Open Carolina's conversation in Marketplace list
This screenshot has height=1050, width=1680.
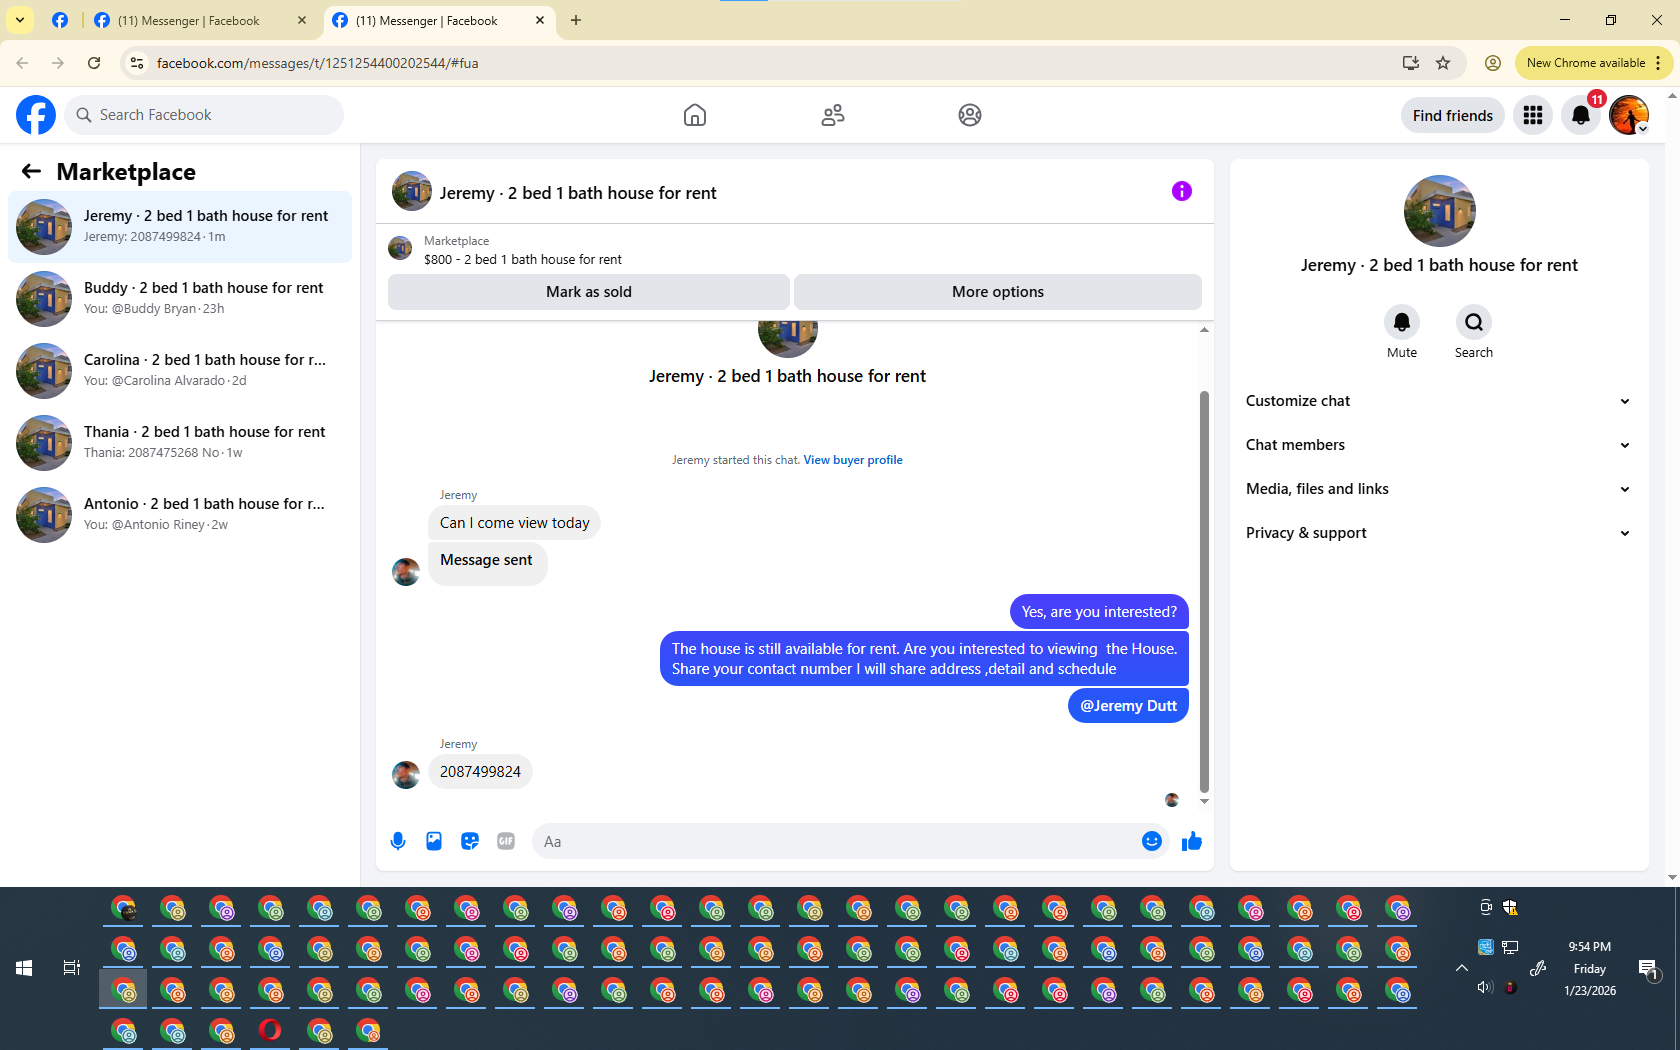(180, 371)
